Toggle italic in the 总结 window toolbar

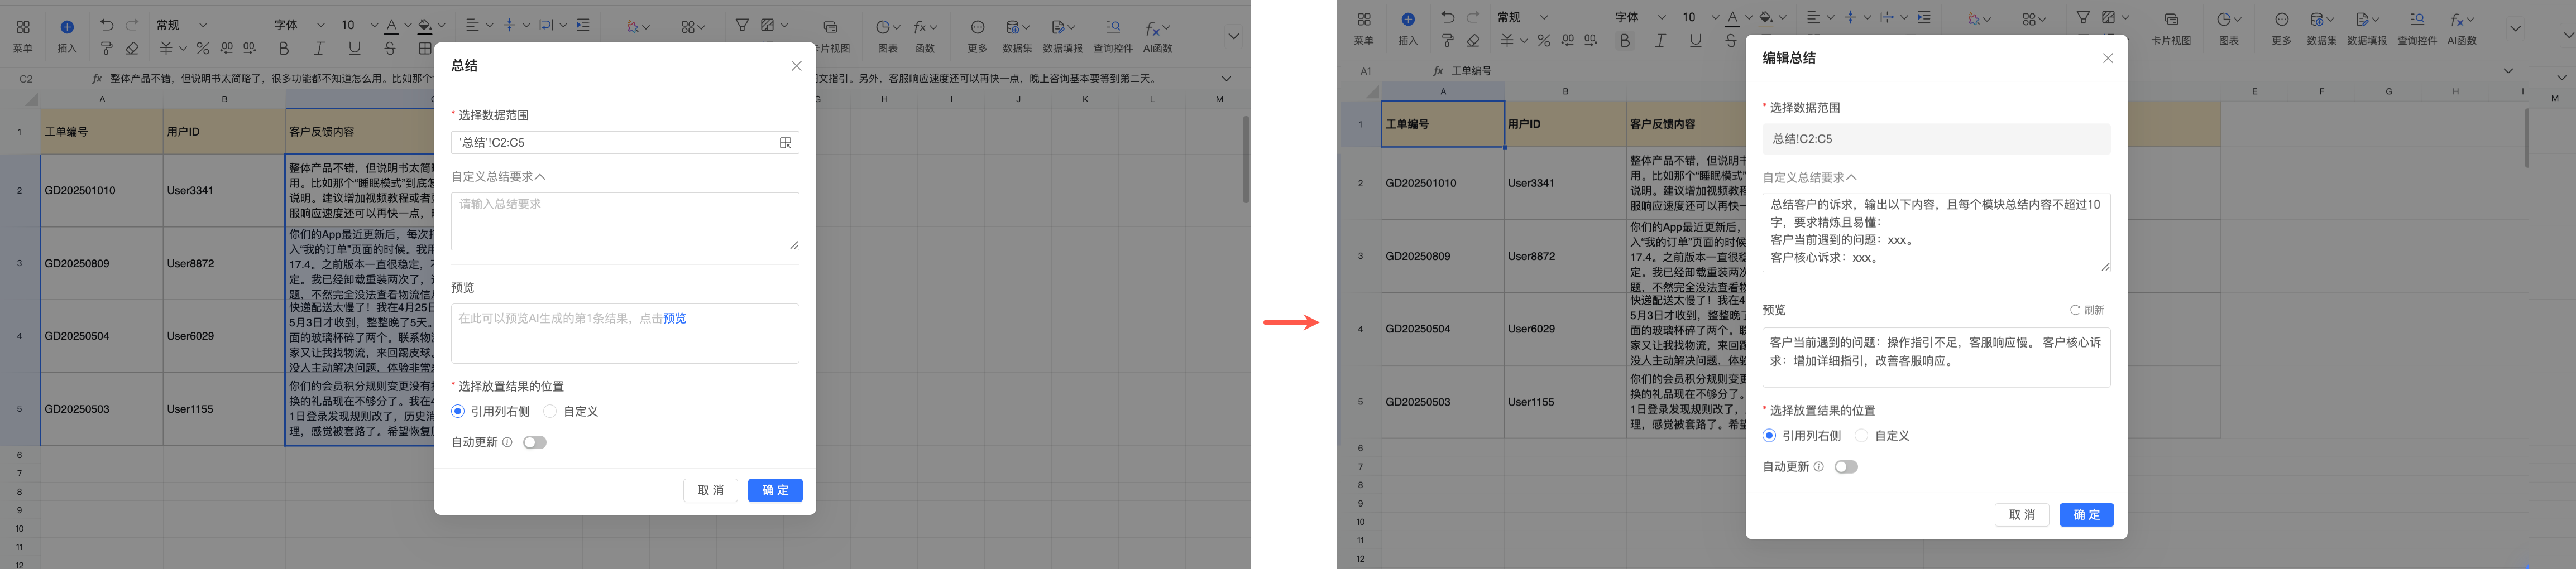[x=319, y=48]
